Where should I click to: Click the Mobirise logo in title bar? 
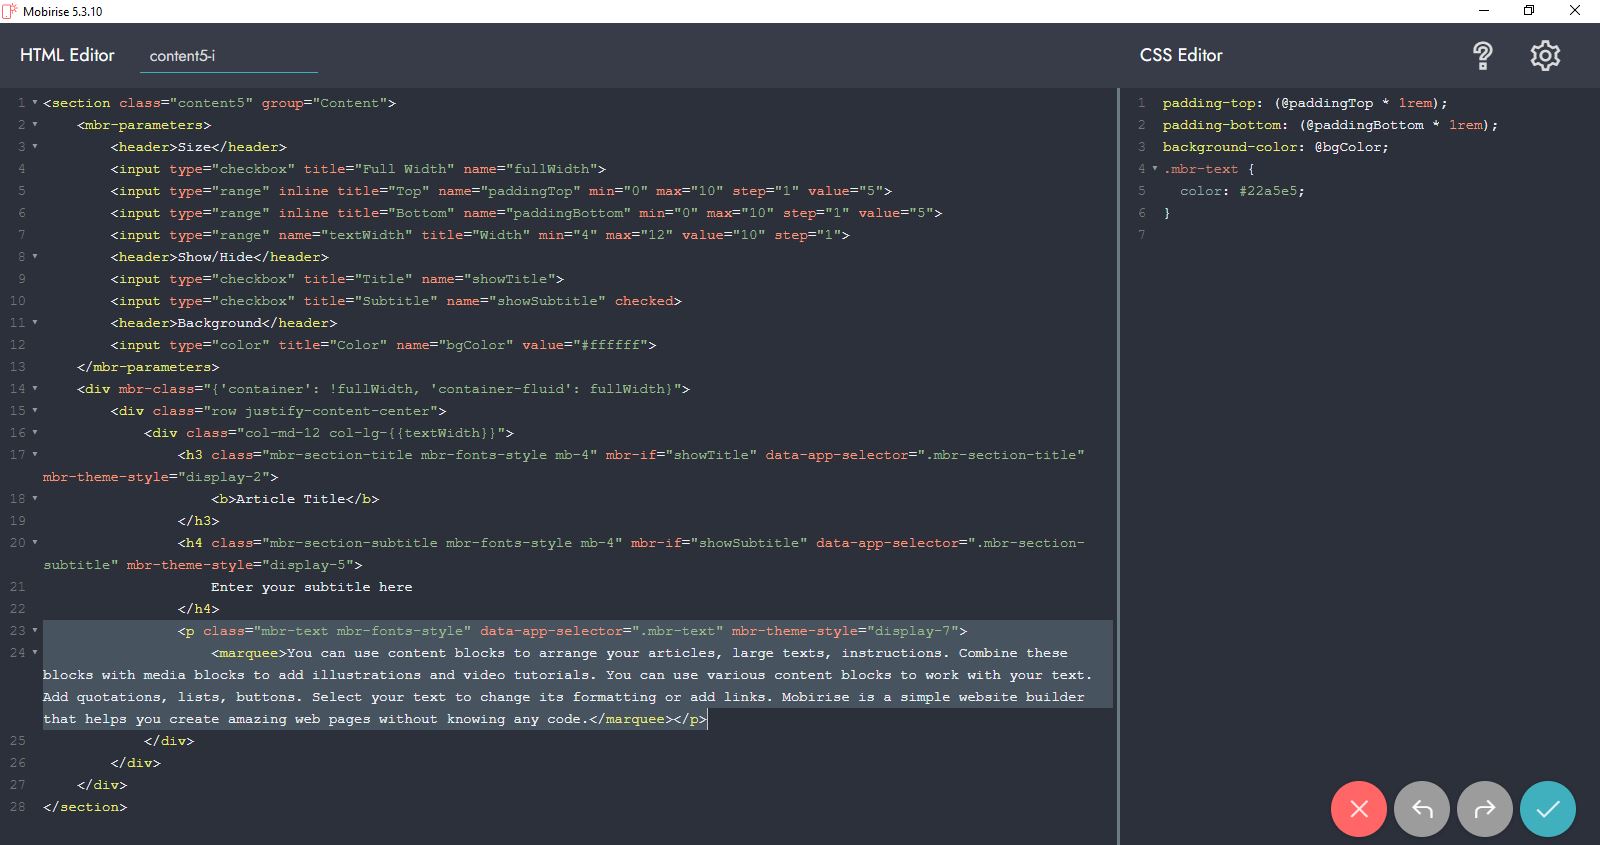click(10, 11)
